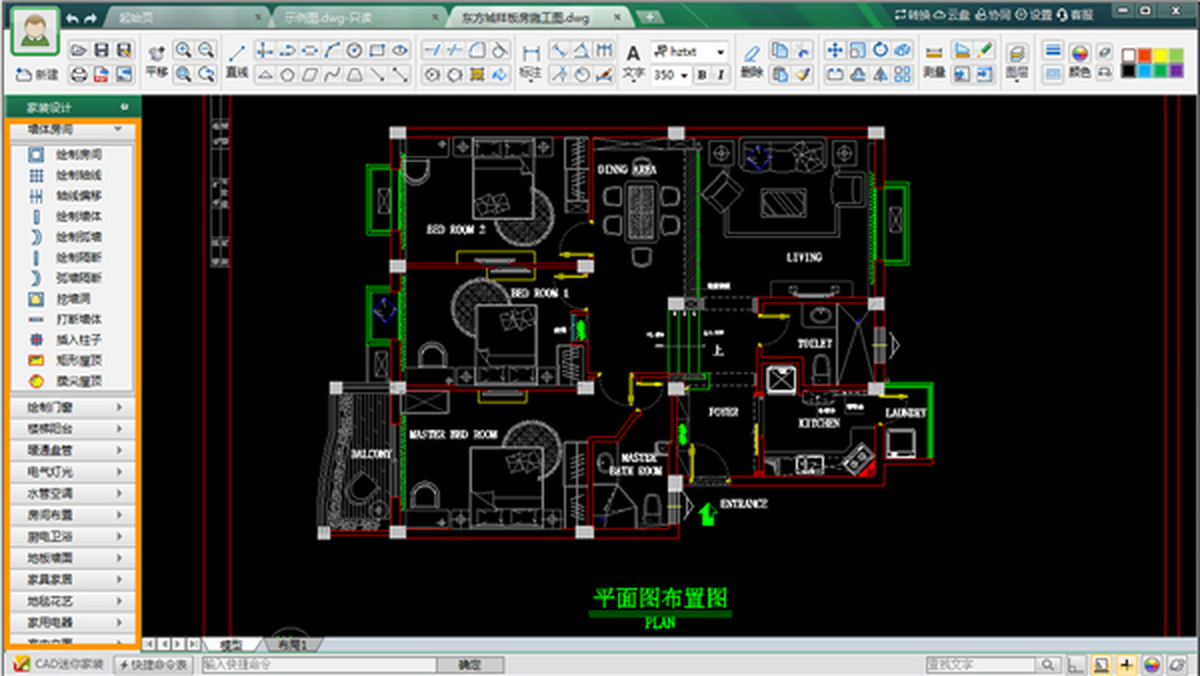Viewport: 1200px width, 676px height.
Task: Click the user avatar profile icon
Action: (36, 31)
